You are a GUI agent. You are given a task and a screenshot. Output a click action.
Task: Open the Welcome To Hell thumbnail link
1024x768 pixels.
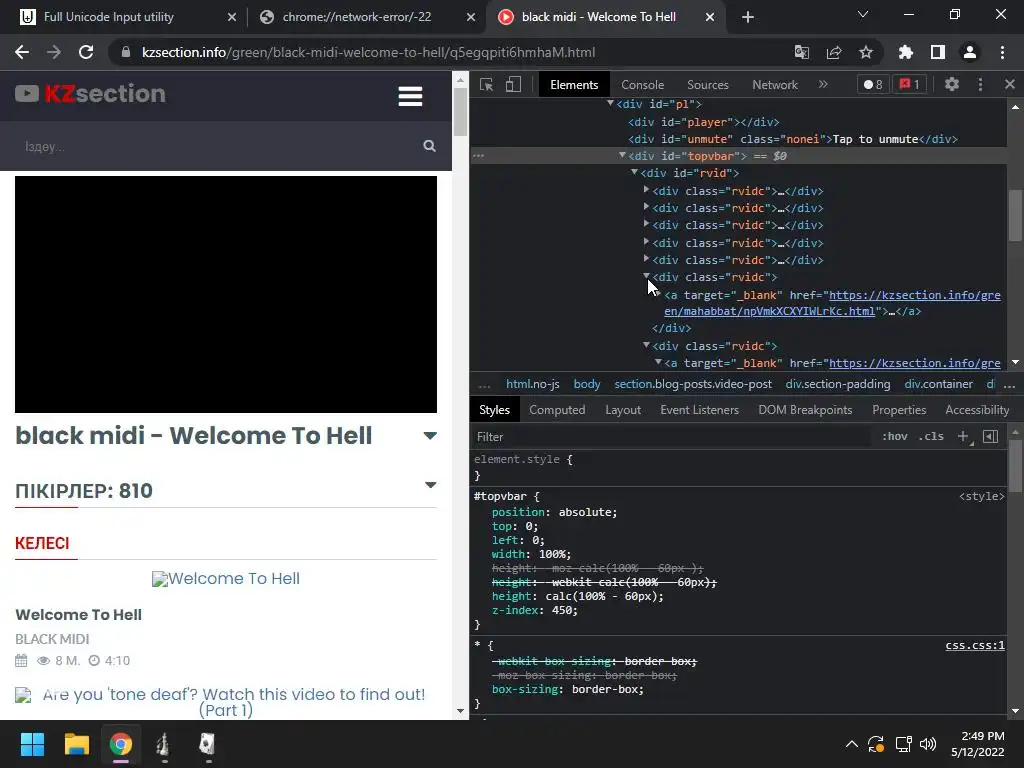226,579
